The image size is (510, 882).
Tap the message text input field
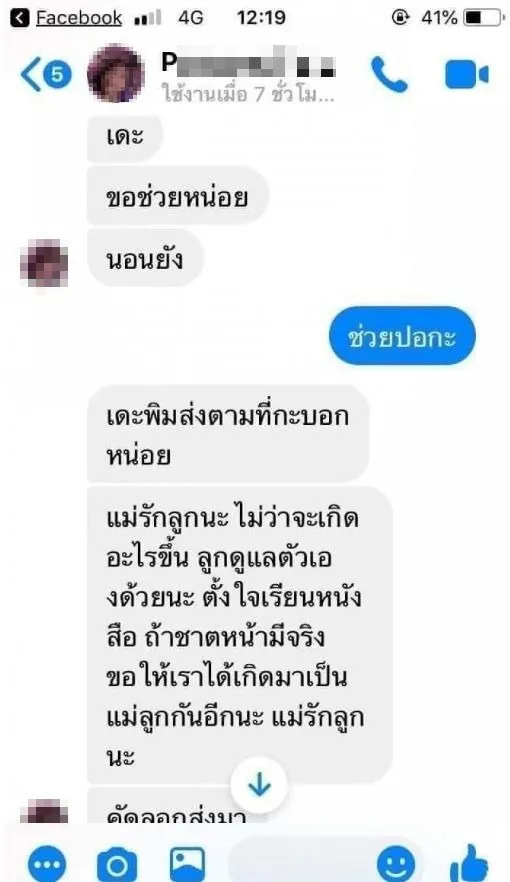(301, 863)
